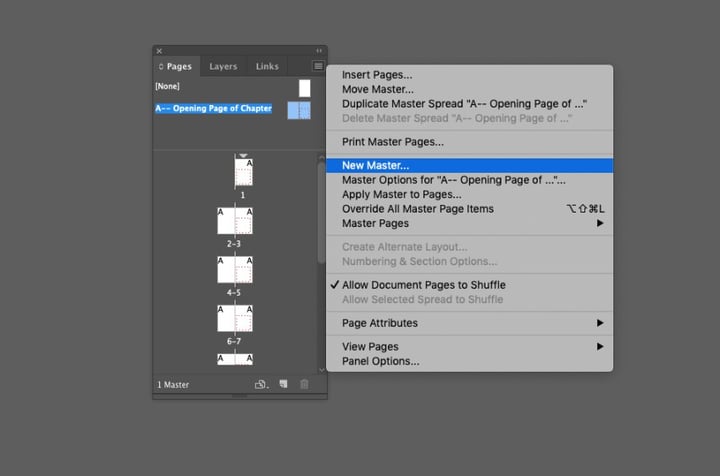Image resolution: width=720 pixels, height=476 pixels.
Task: Choose Print Master Pages...
Action: (x=469, y=142)
